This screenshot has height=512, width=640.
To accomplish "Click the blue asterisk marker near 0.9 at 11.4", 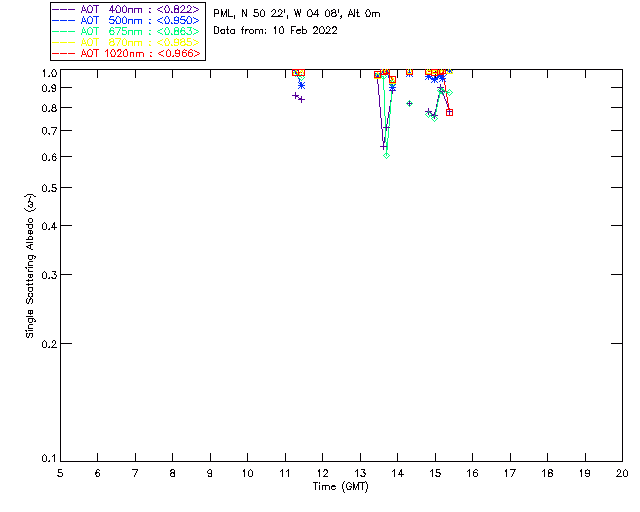I will pos(301,85).
